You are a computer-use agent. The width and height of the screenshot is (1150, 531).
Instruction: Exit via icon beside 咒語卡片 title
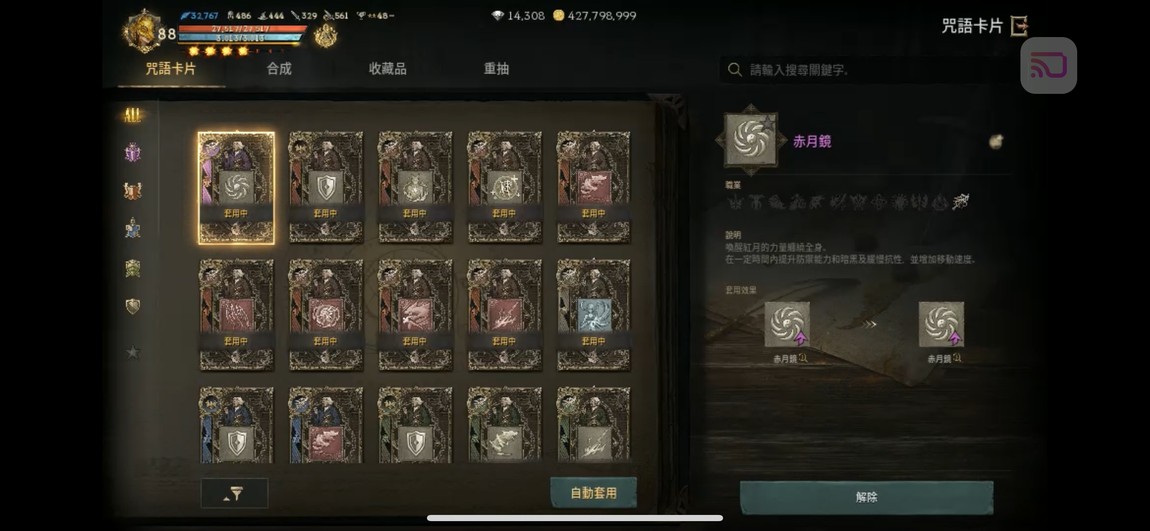(x=1019, y=26)
